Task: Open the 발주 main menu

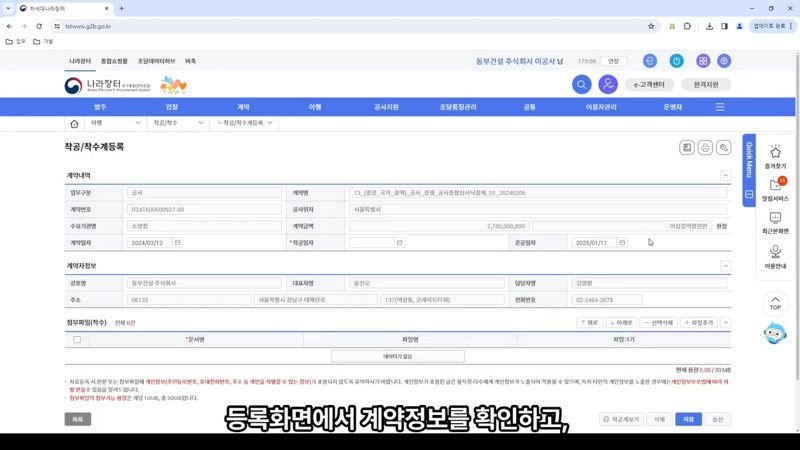Action: click(x=100, y=107)
